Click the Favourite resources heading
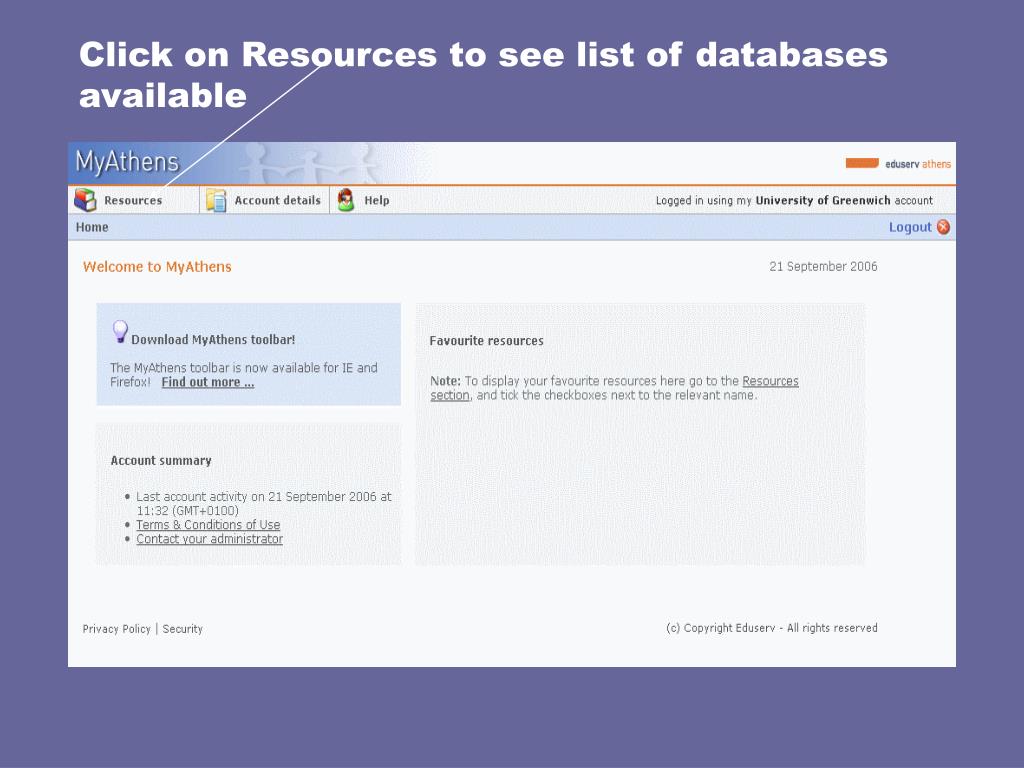Viewport: 1024px width, 768px height. [x=487, y=341]
